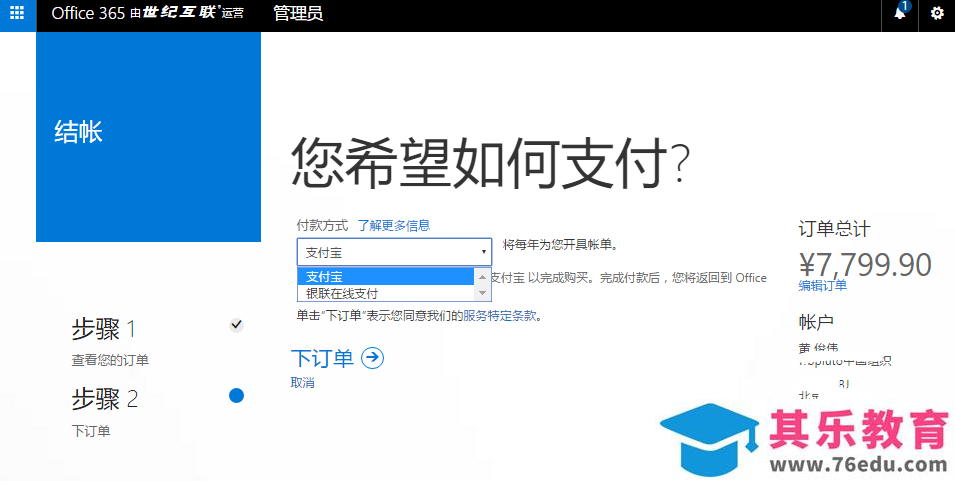Click the blue dot indicator for 步骤 2
Viewport: 955px width, 481px height.
point(236,396)
